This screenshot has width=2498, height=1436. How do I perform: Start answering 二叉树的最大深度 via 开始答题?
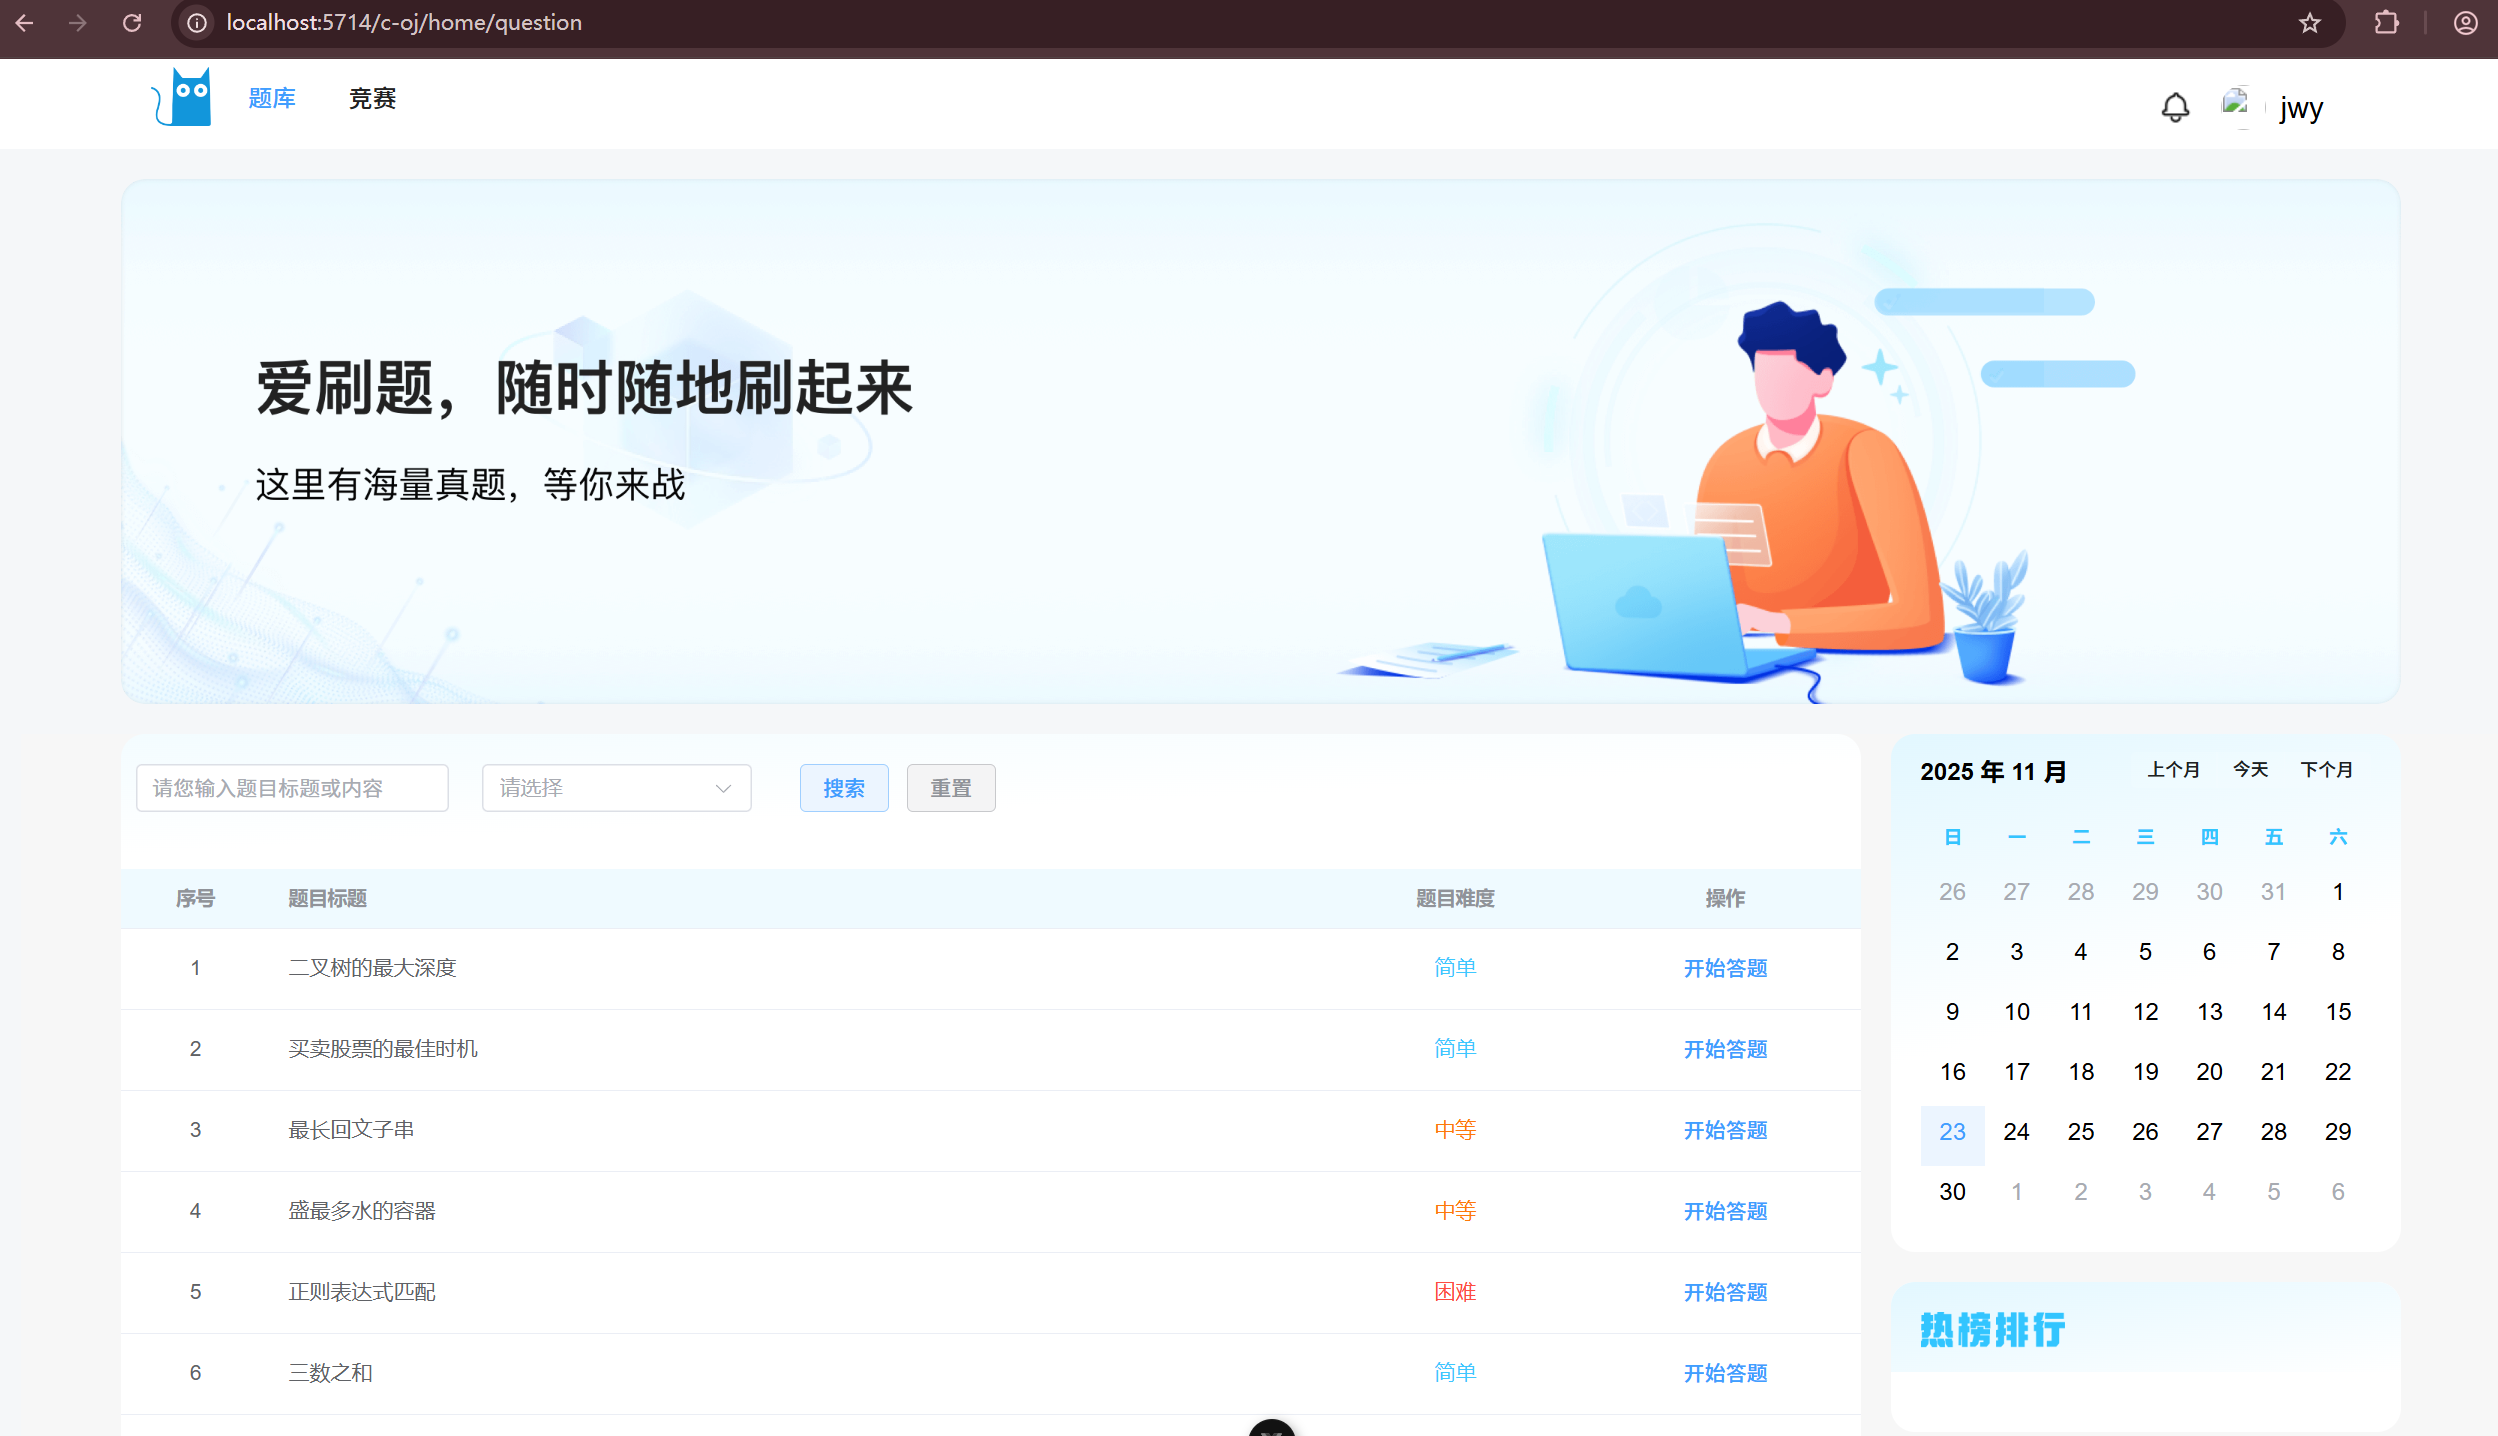coord(1724,967)
